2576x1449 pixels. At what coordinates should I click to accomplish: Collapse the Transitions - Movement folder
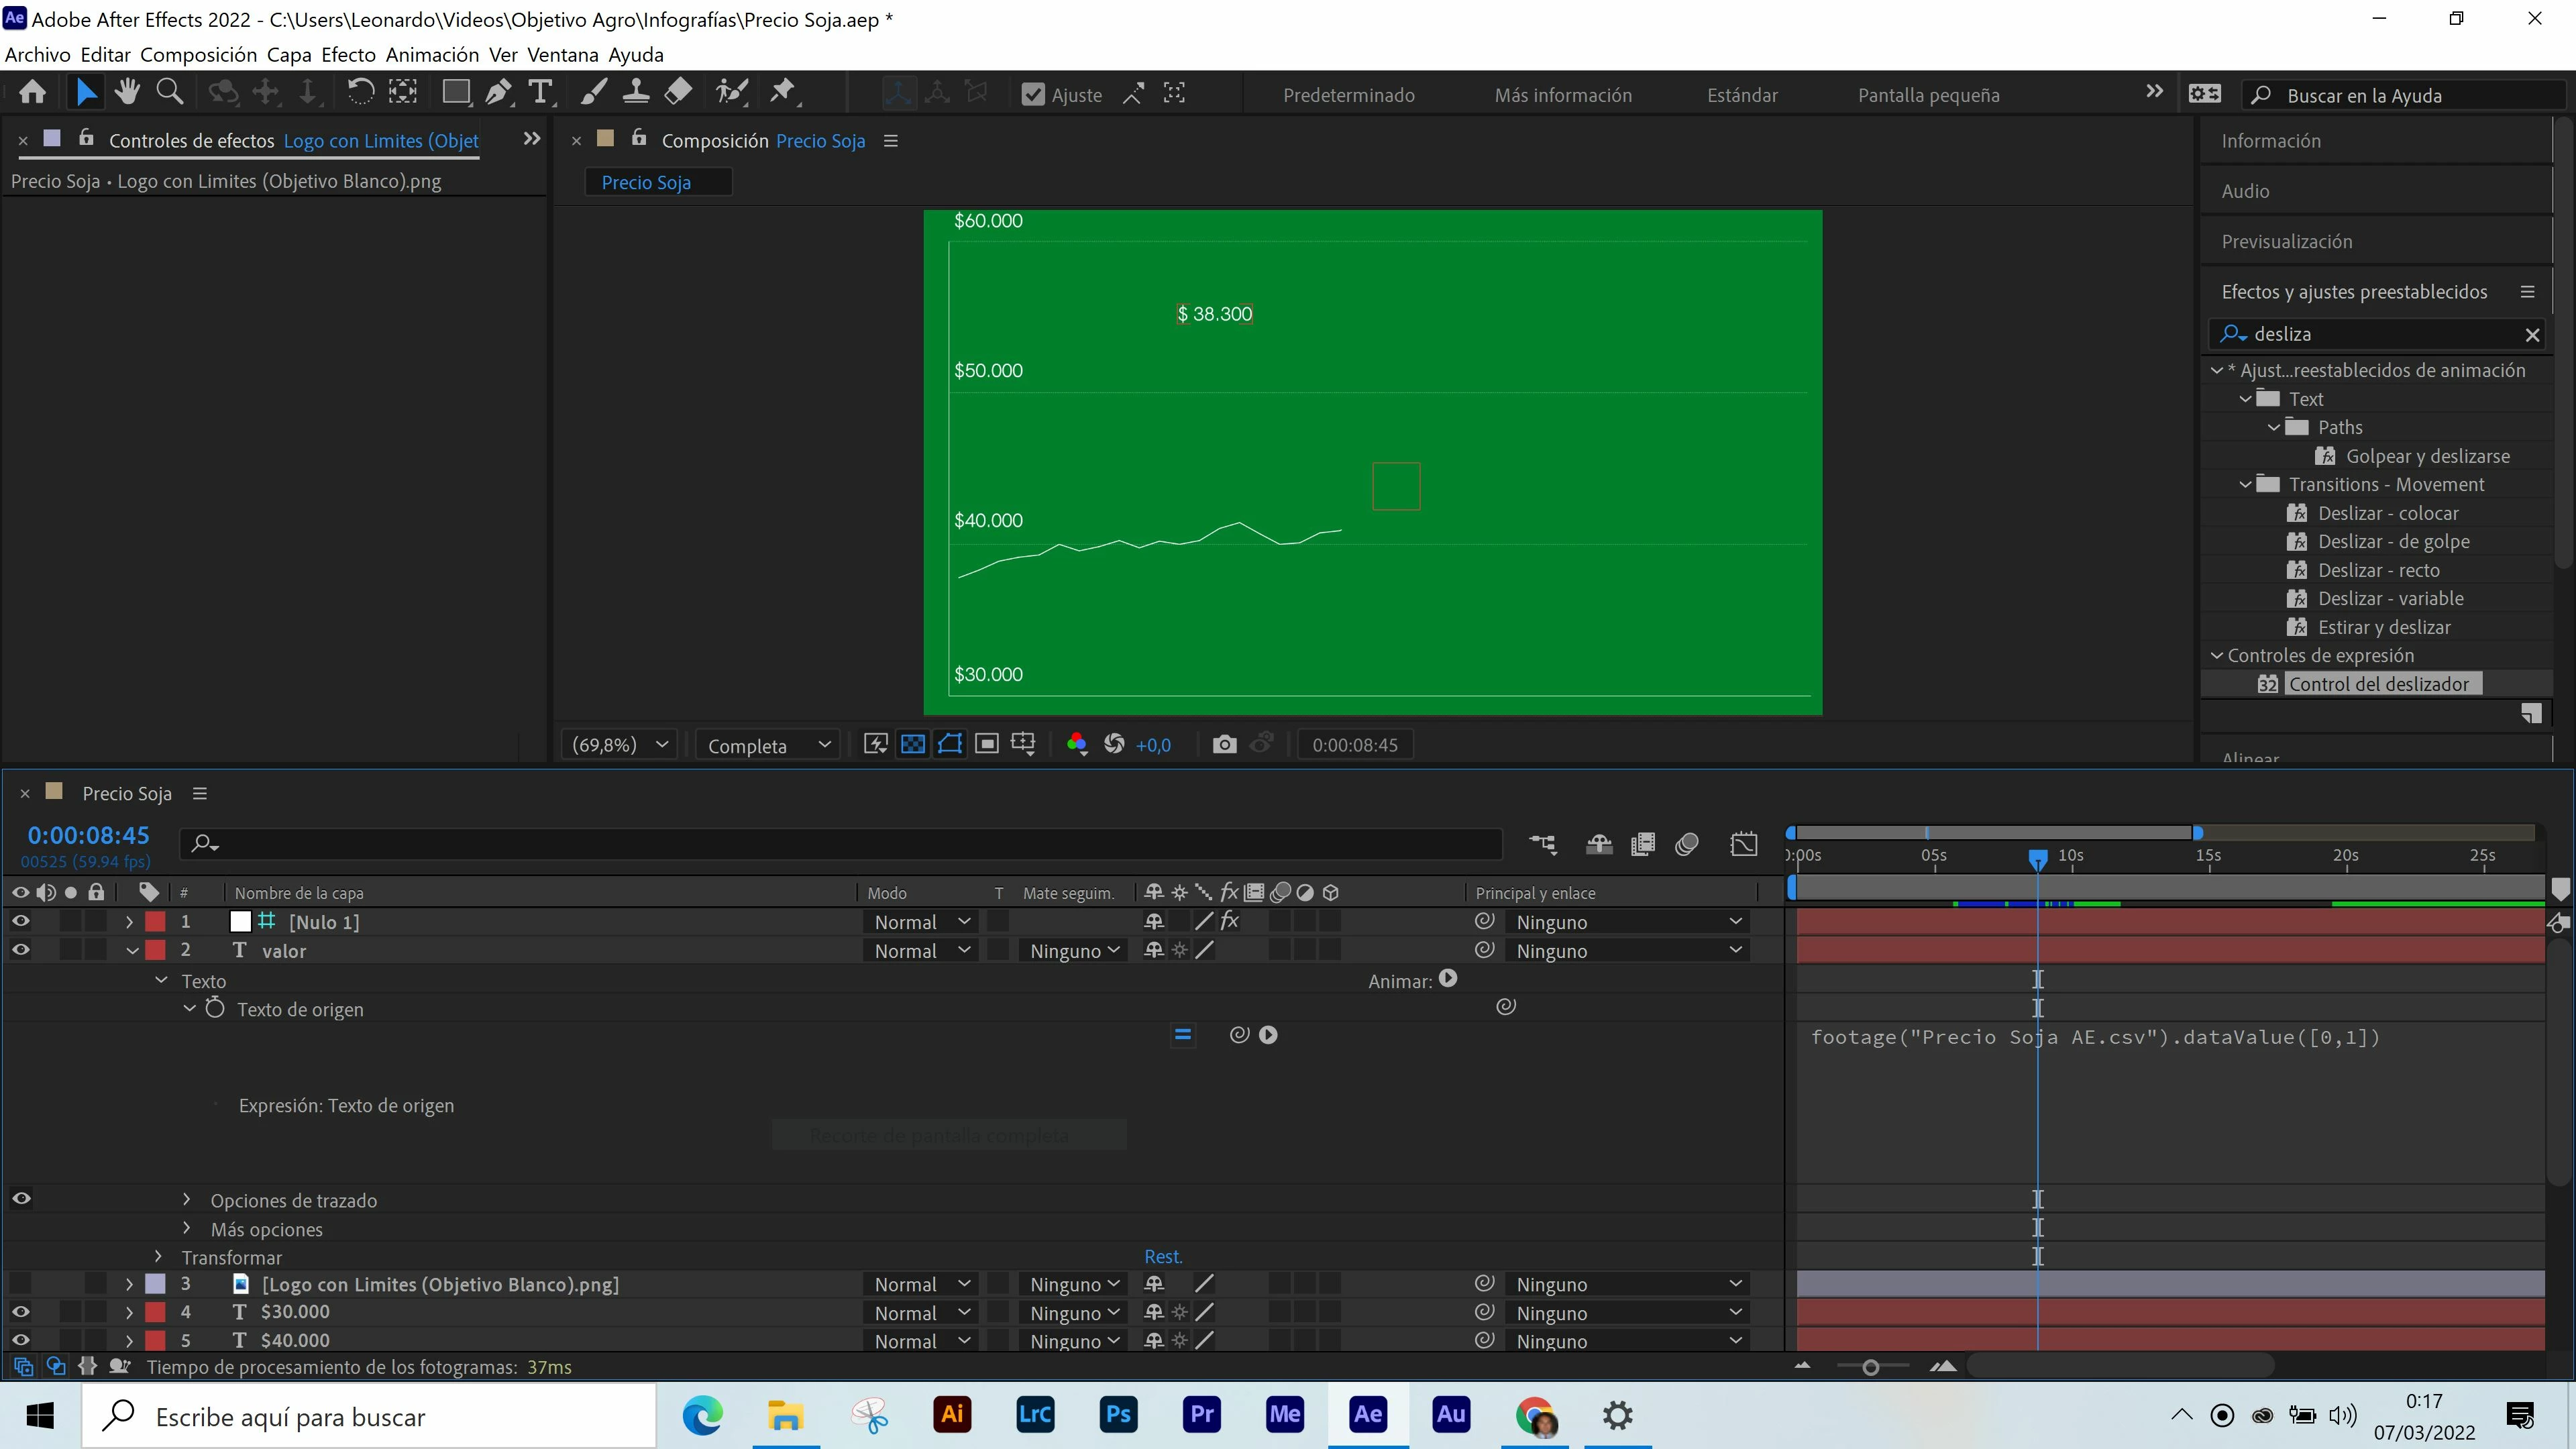(2245, 484)
